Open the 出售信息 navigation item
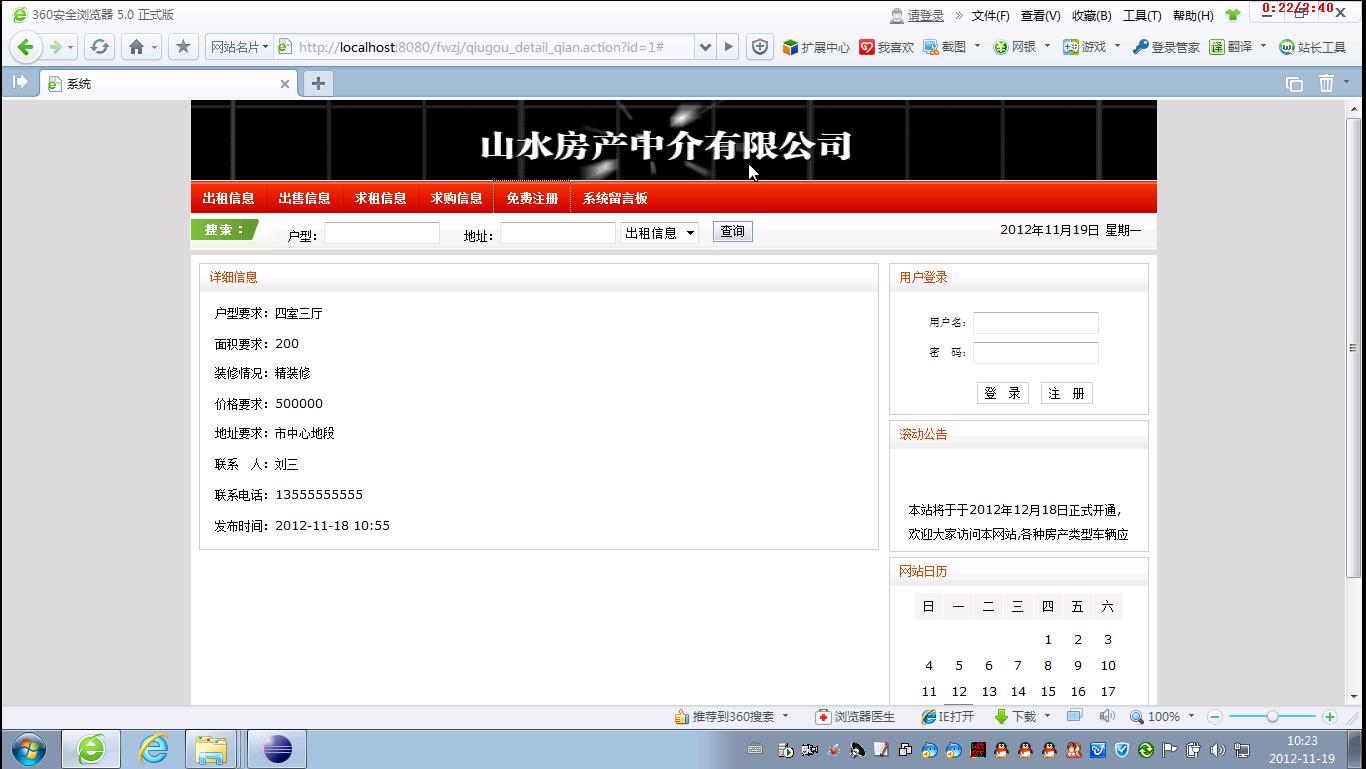Image resolution: width=1366 pixels, height=769 pixels. pos(304,198)
